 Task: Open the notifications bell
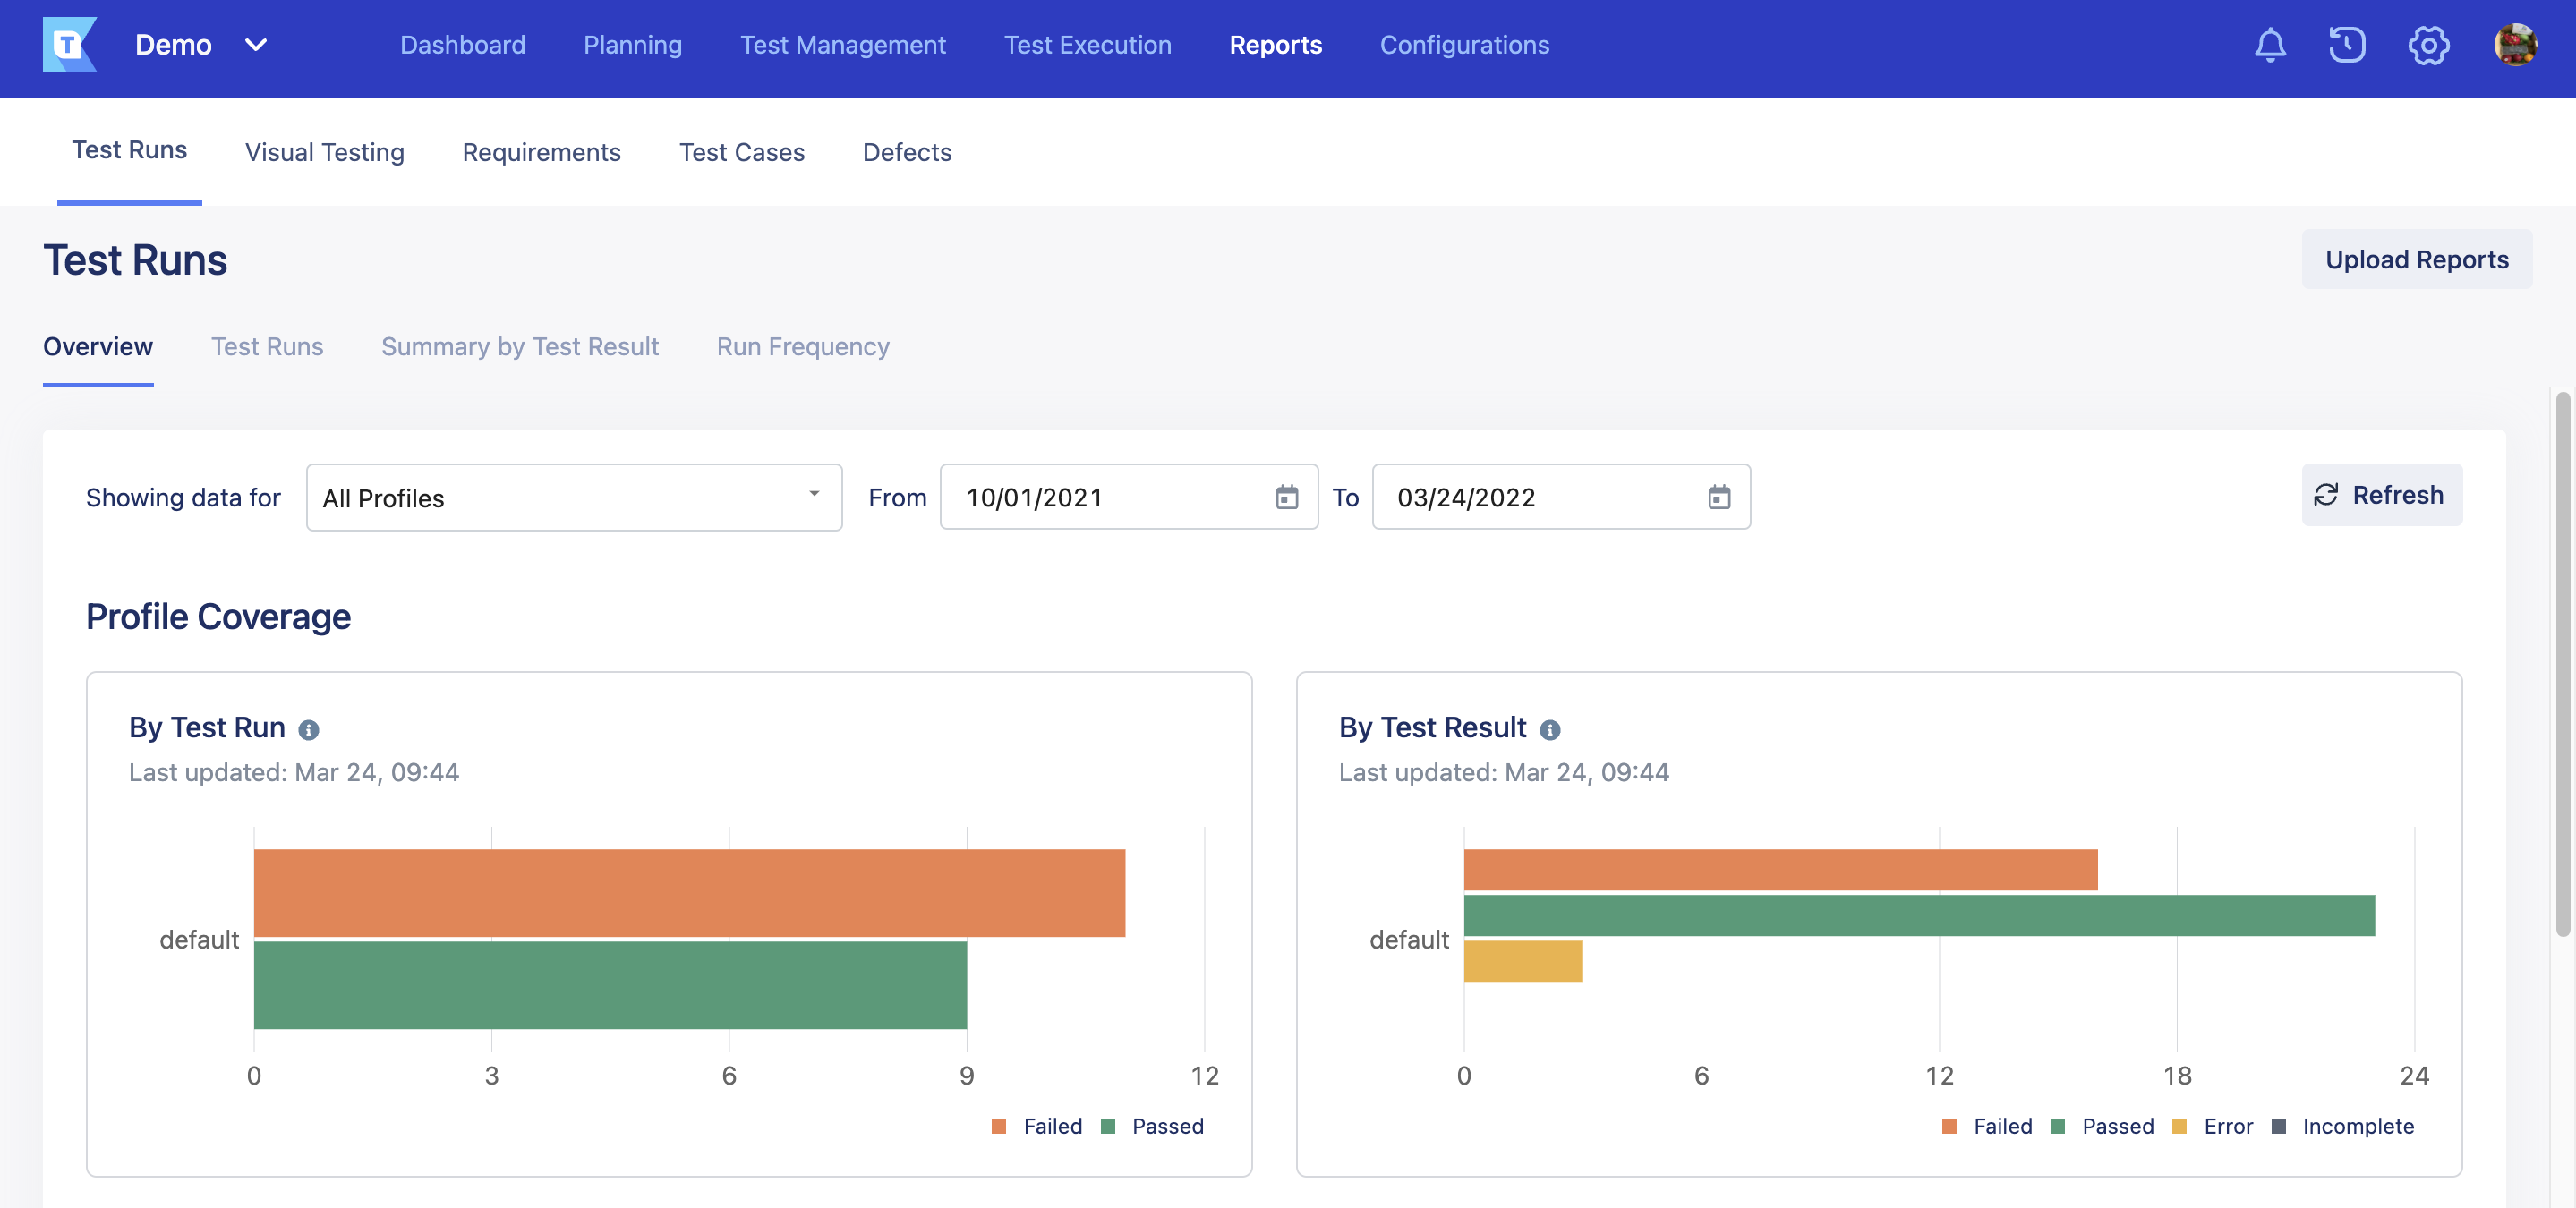pyautogui.click(x=2270, y=45)
